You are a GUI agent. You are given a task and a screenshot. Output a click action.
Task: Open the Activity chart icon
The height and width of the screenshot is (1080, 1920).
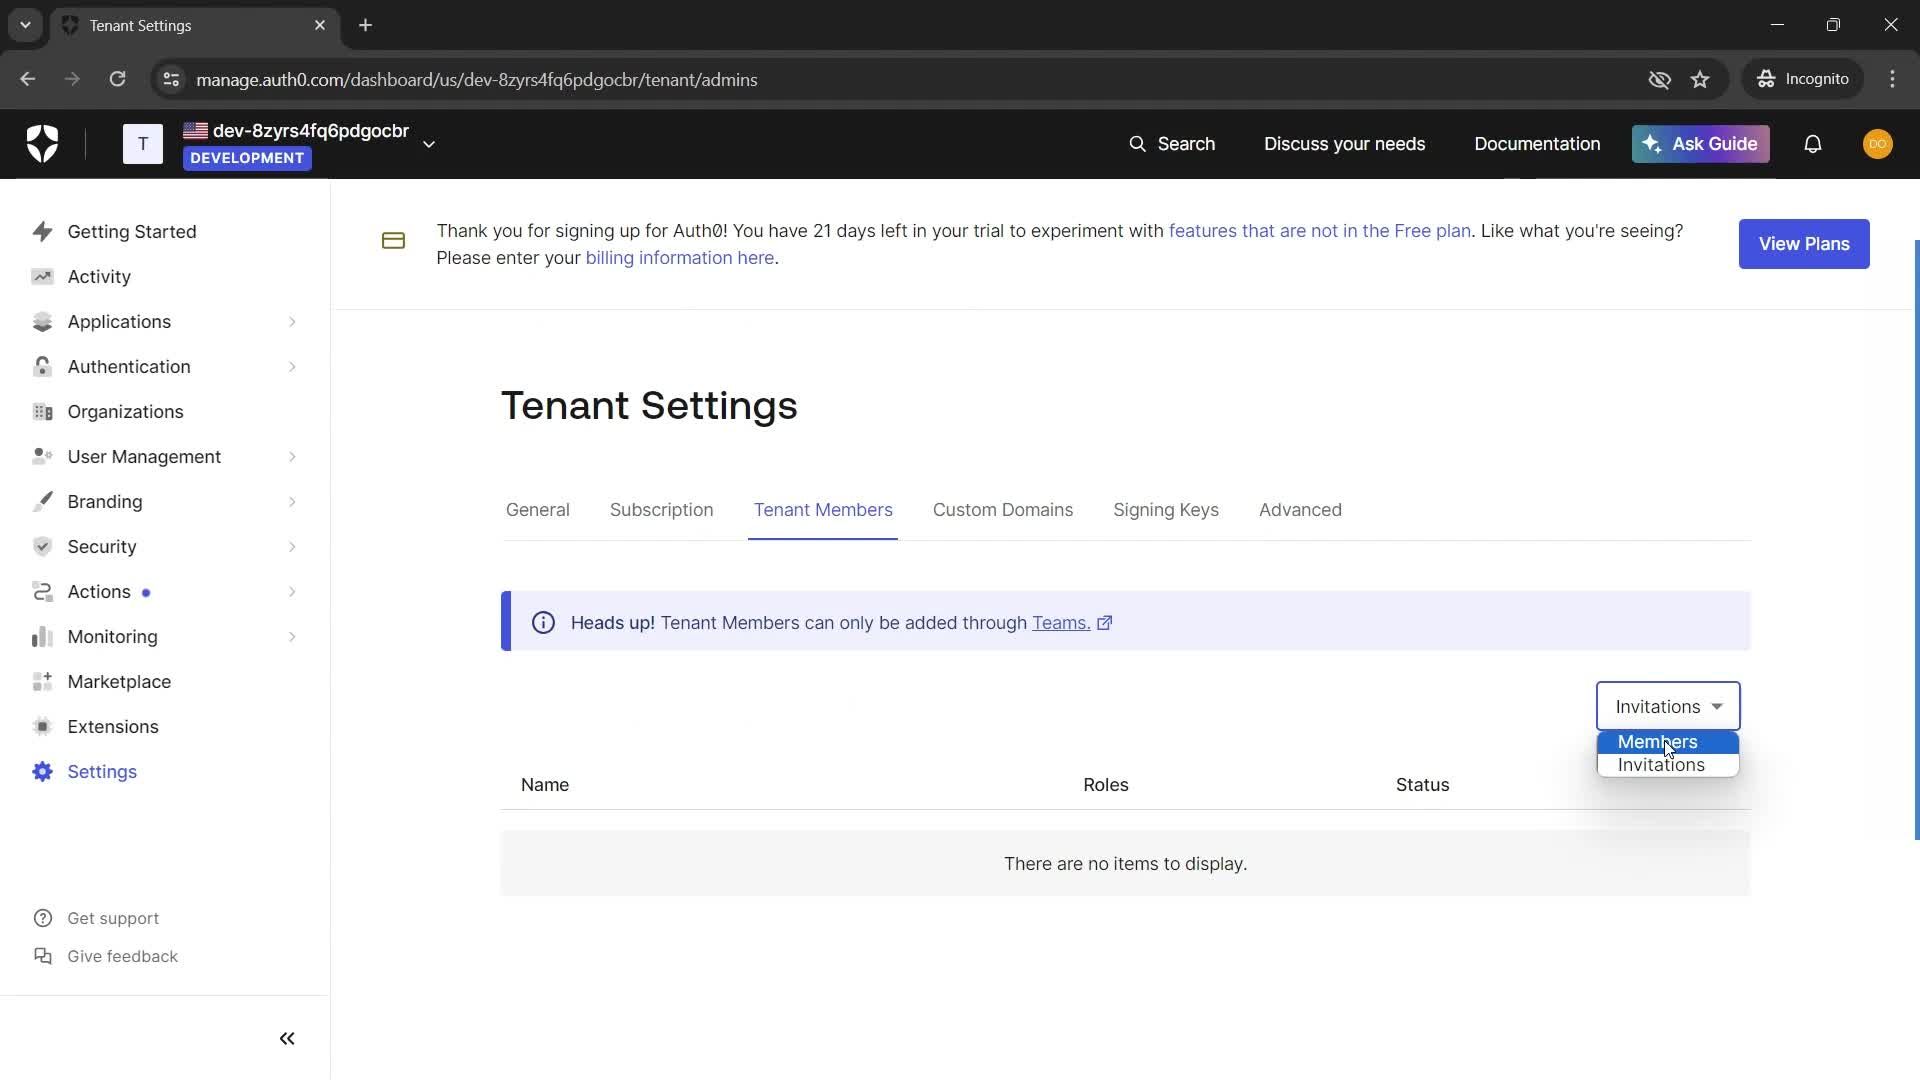coord(42,276)
